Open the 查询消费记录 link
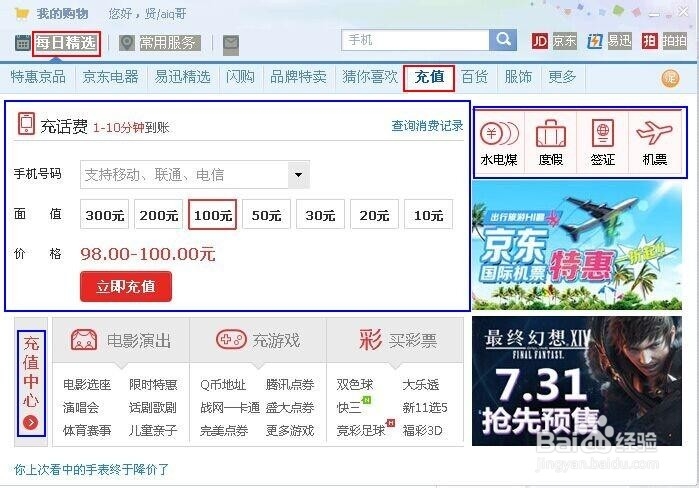 coord(427,126)
